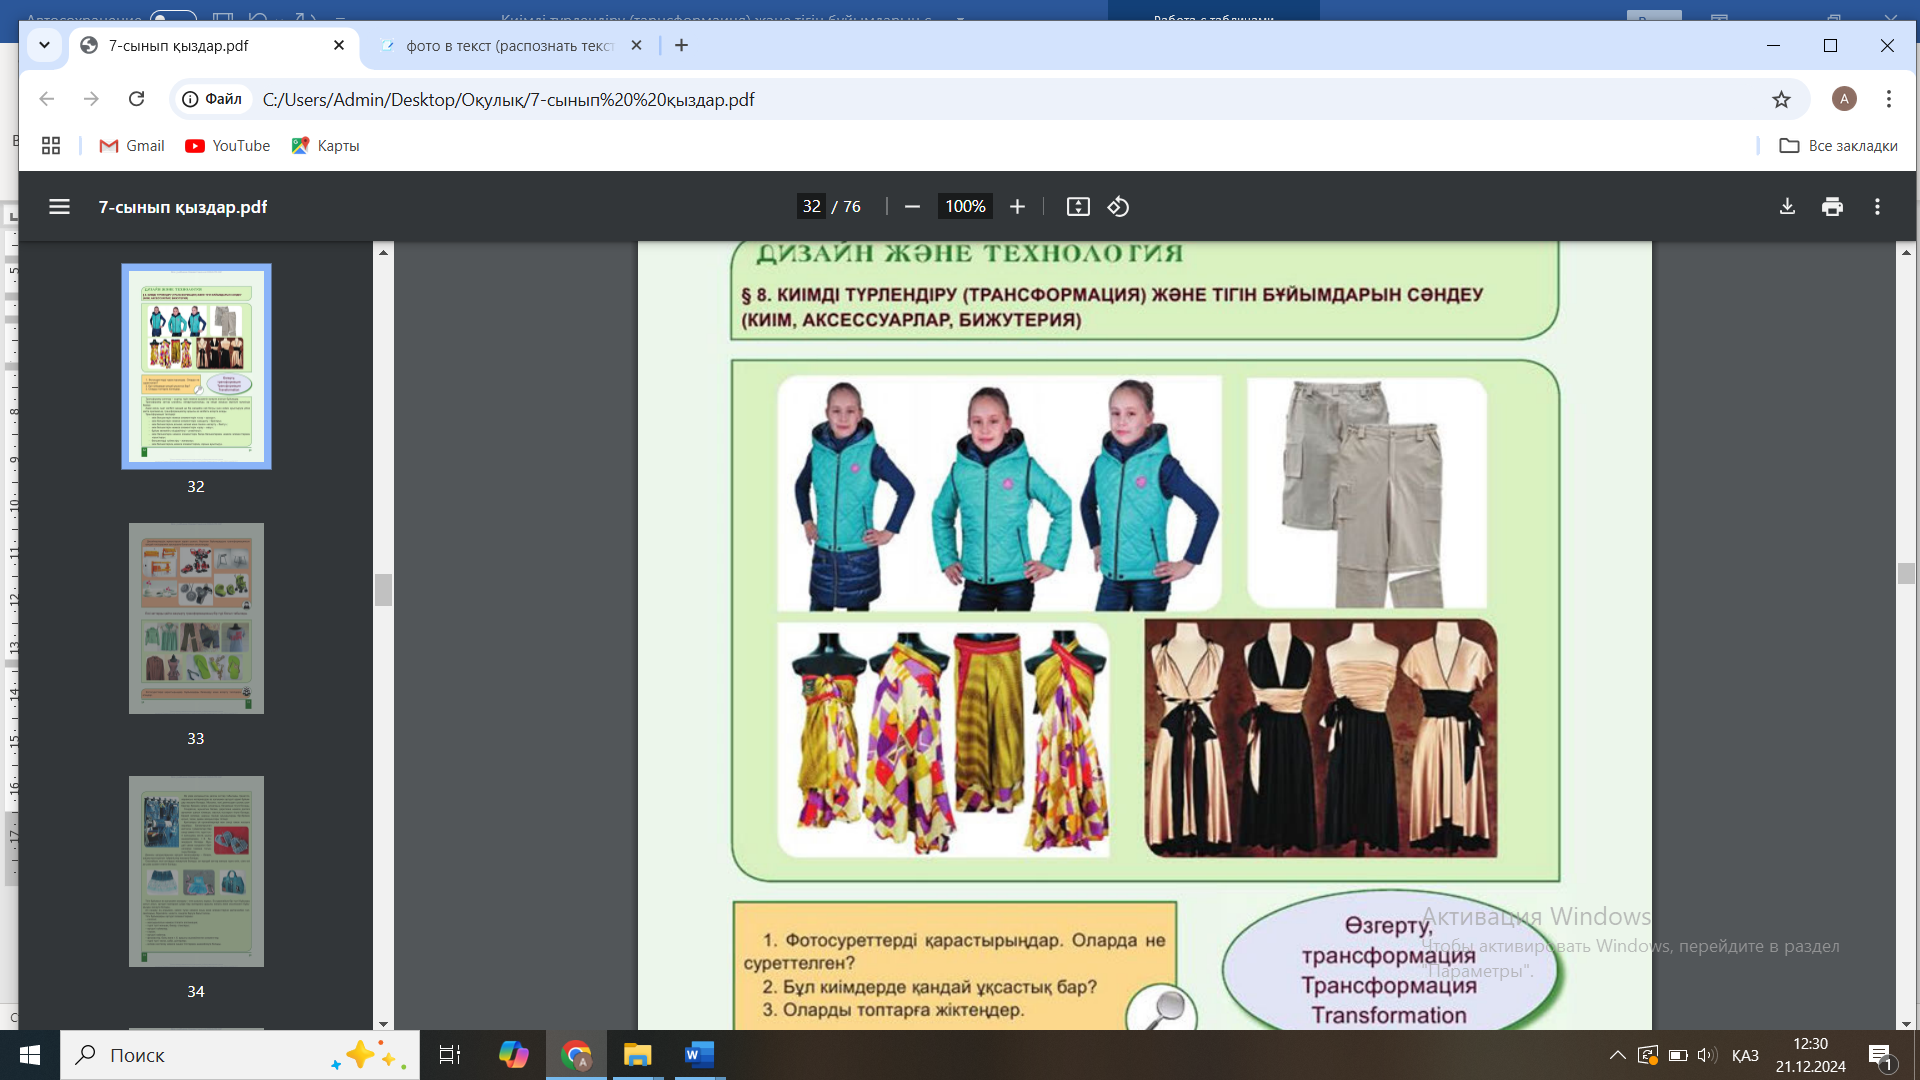Switch to фото в текст tab

click(508, 46)
